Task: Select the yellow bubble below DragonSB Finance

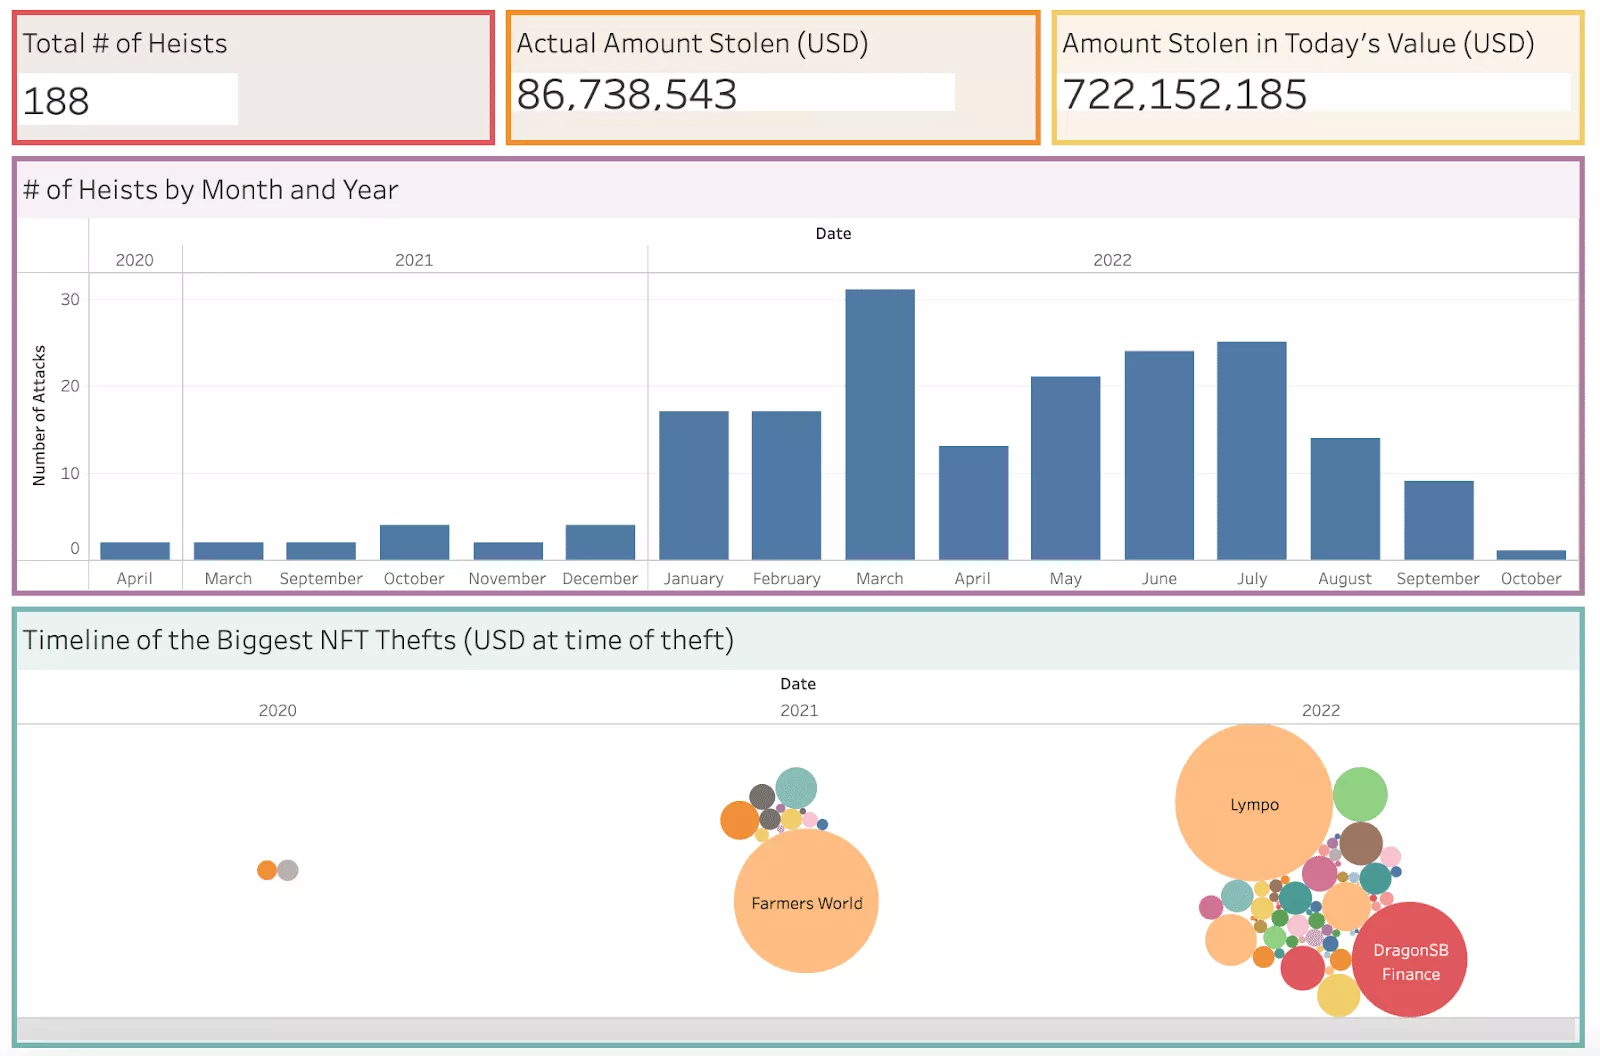Action: 1338,995
